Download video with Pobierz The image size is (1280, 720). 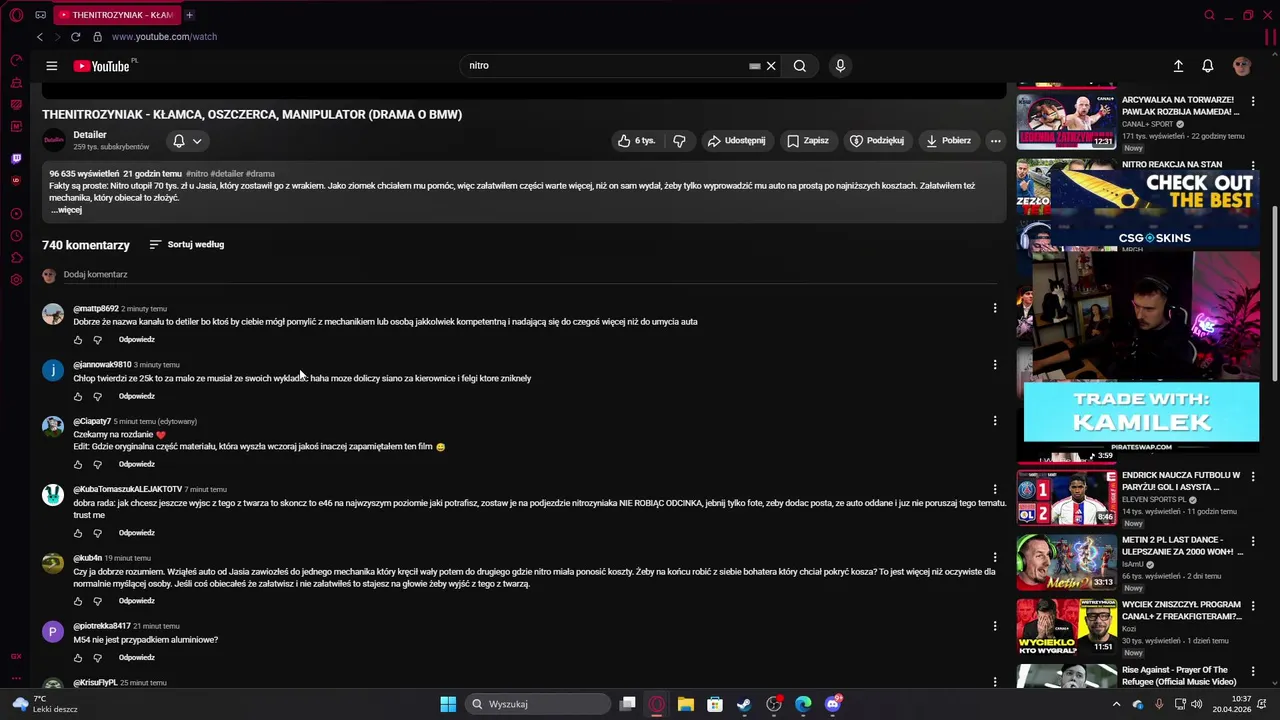(948, 141)
